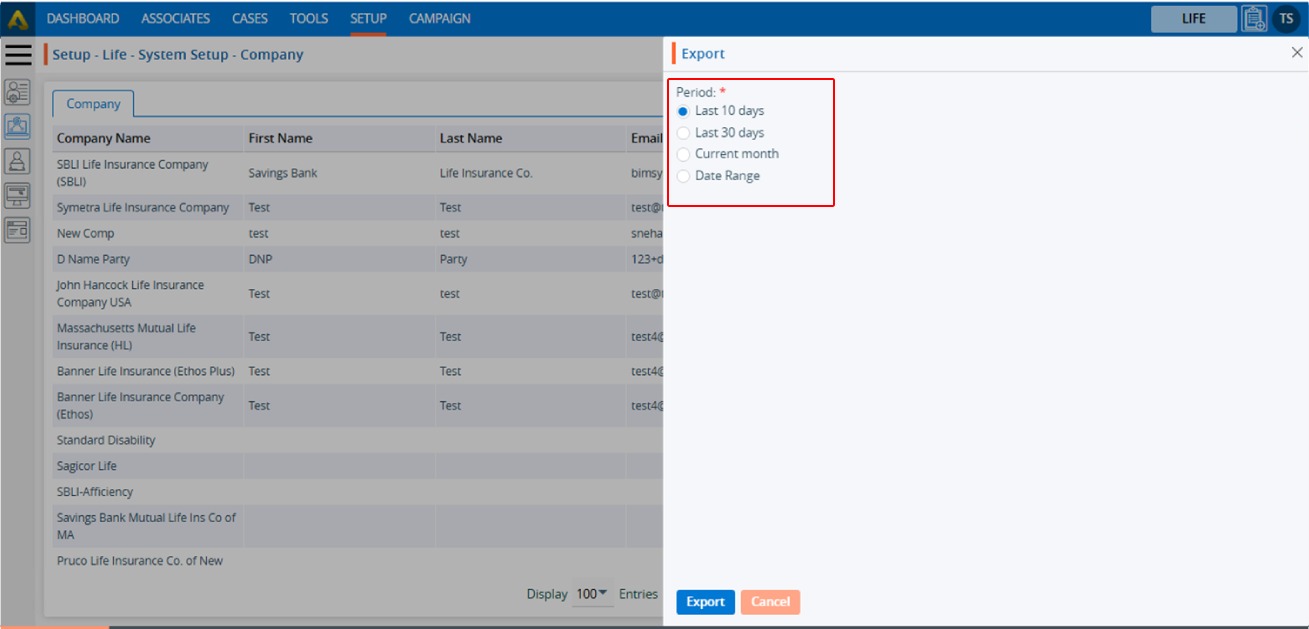Screen dimensions: 1309x629
Task: Expand the Display 100 entries dropdown
Action: pos(592,594)
